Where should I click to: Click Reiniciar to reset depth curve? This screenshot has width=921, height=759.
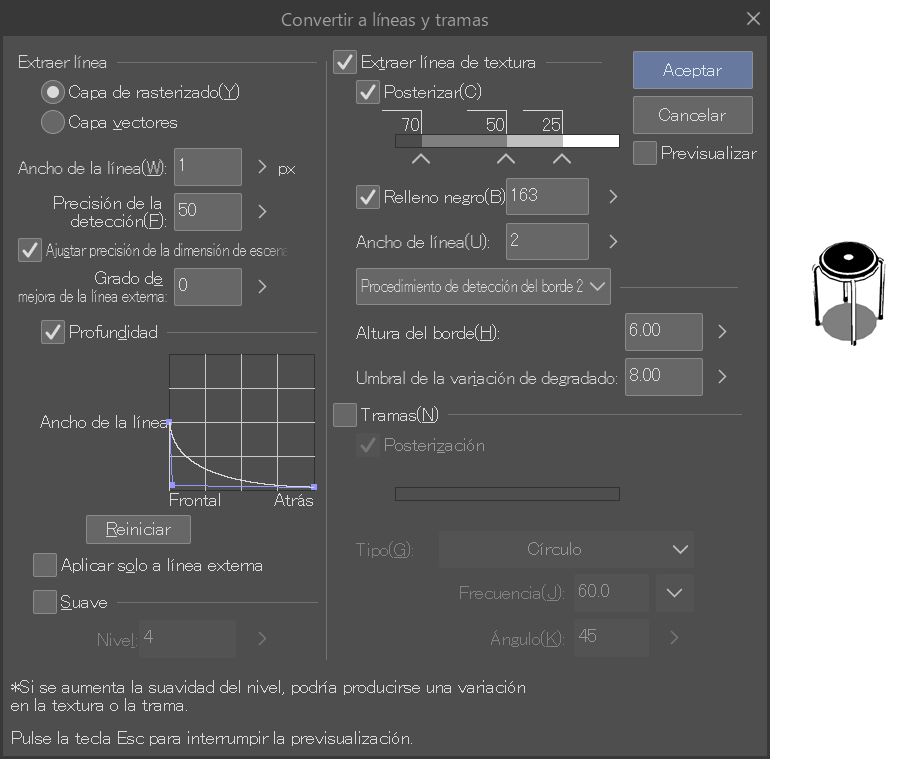(x=139, y=529)
